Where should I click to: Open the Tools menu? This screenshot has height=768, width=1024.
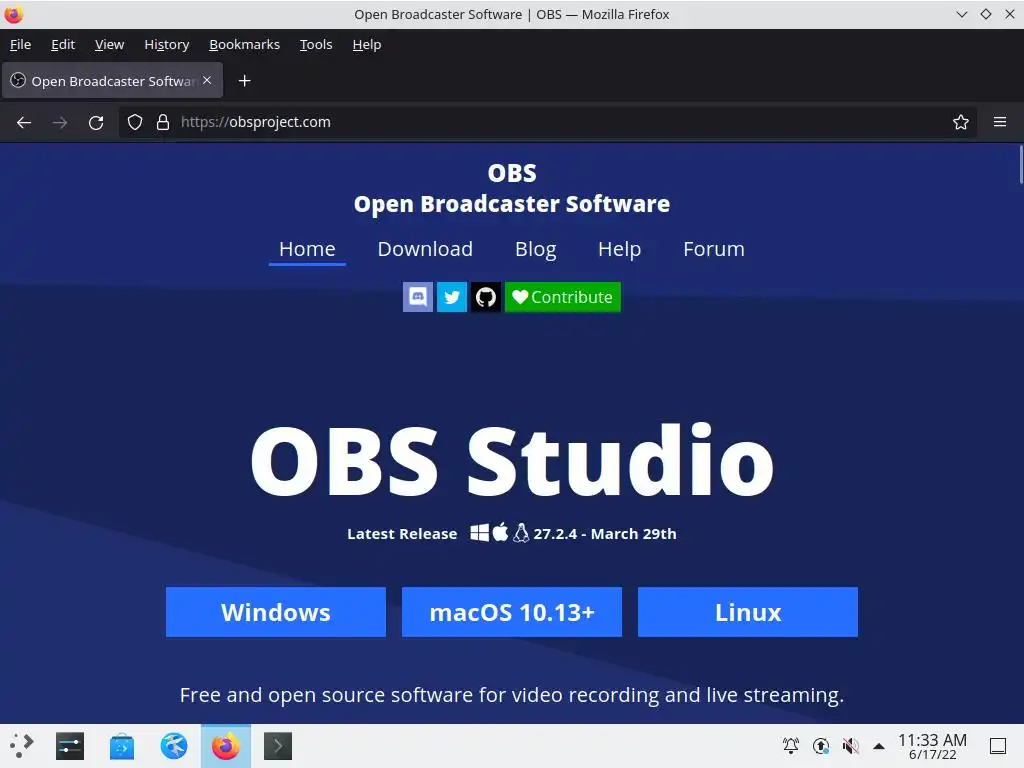pos(316,44)
